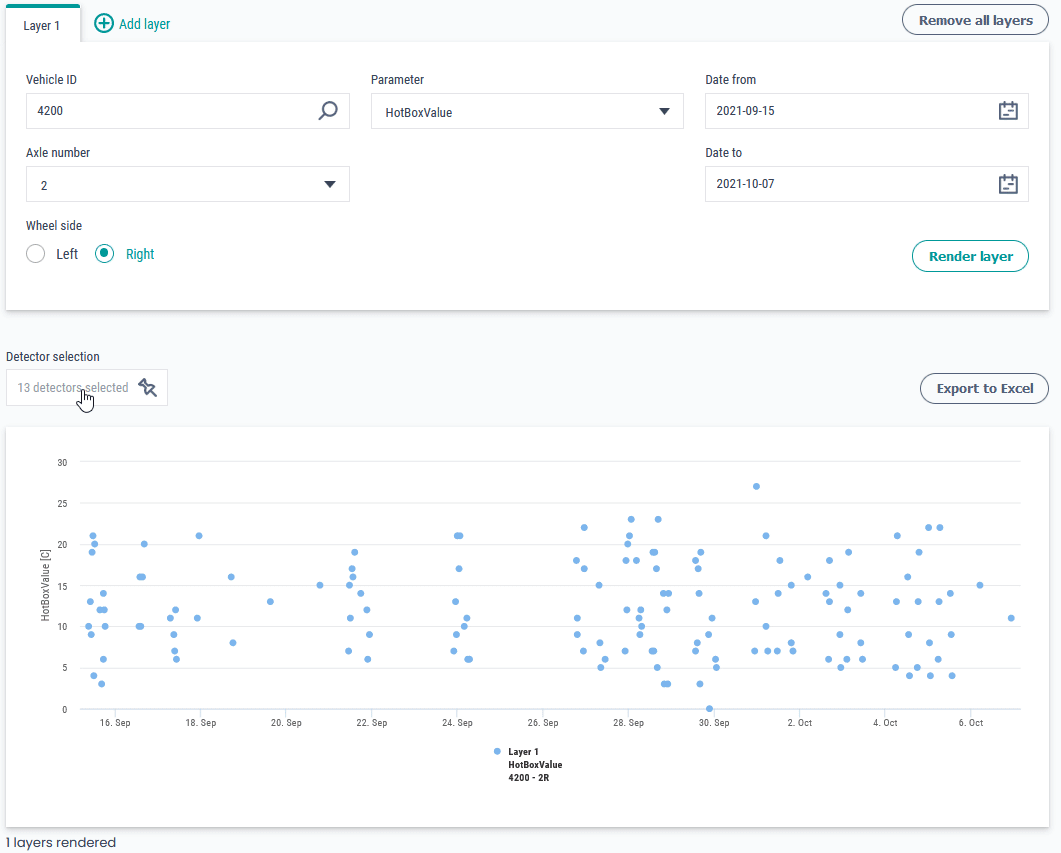Open the 13 detectors selected dropdown
This screenshot has width=1061, height=853.
(x=73, y=388)
